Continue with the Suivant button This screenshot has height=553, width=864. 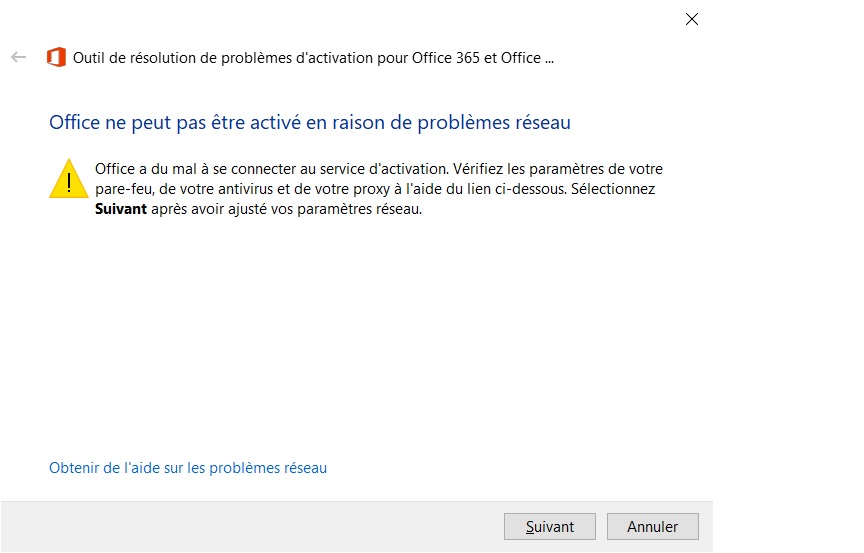(x=549, y=527)
